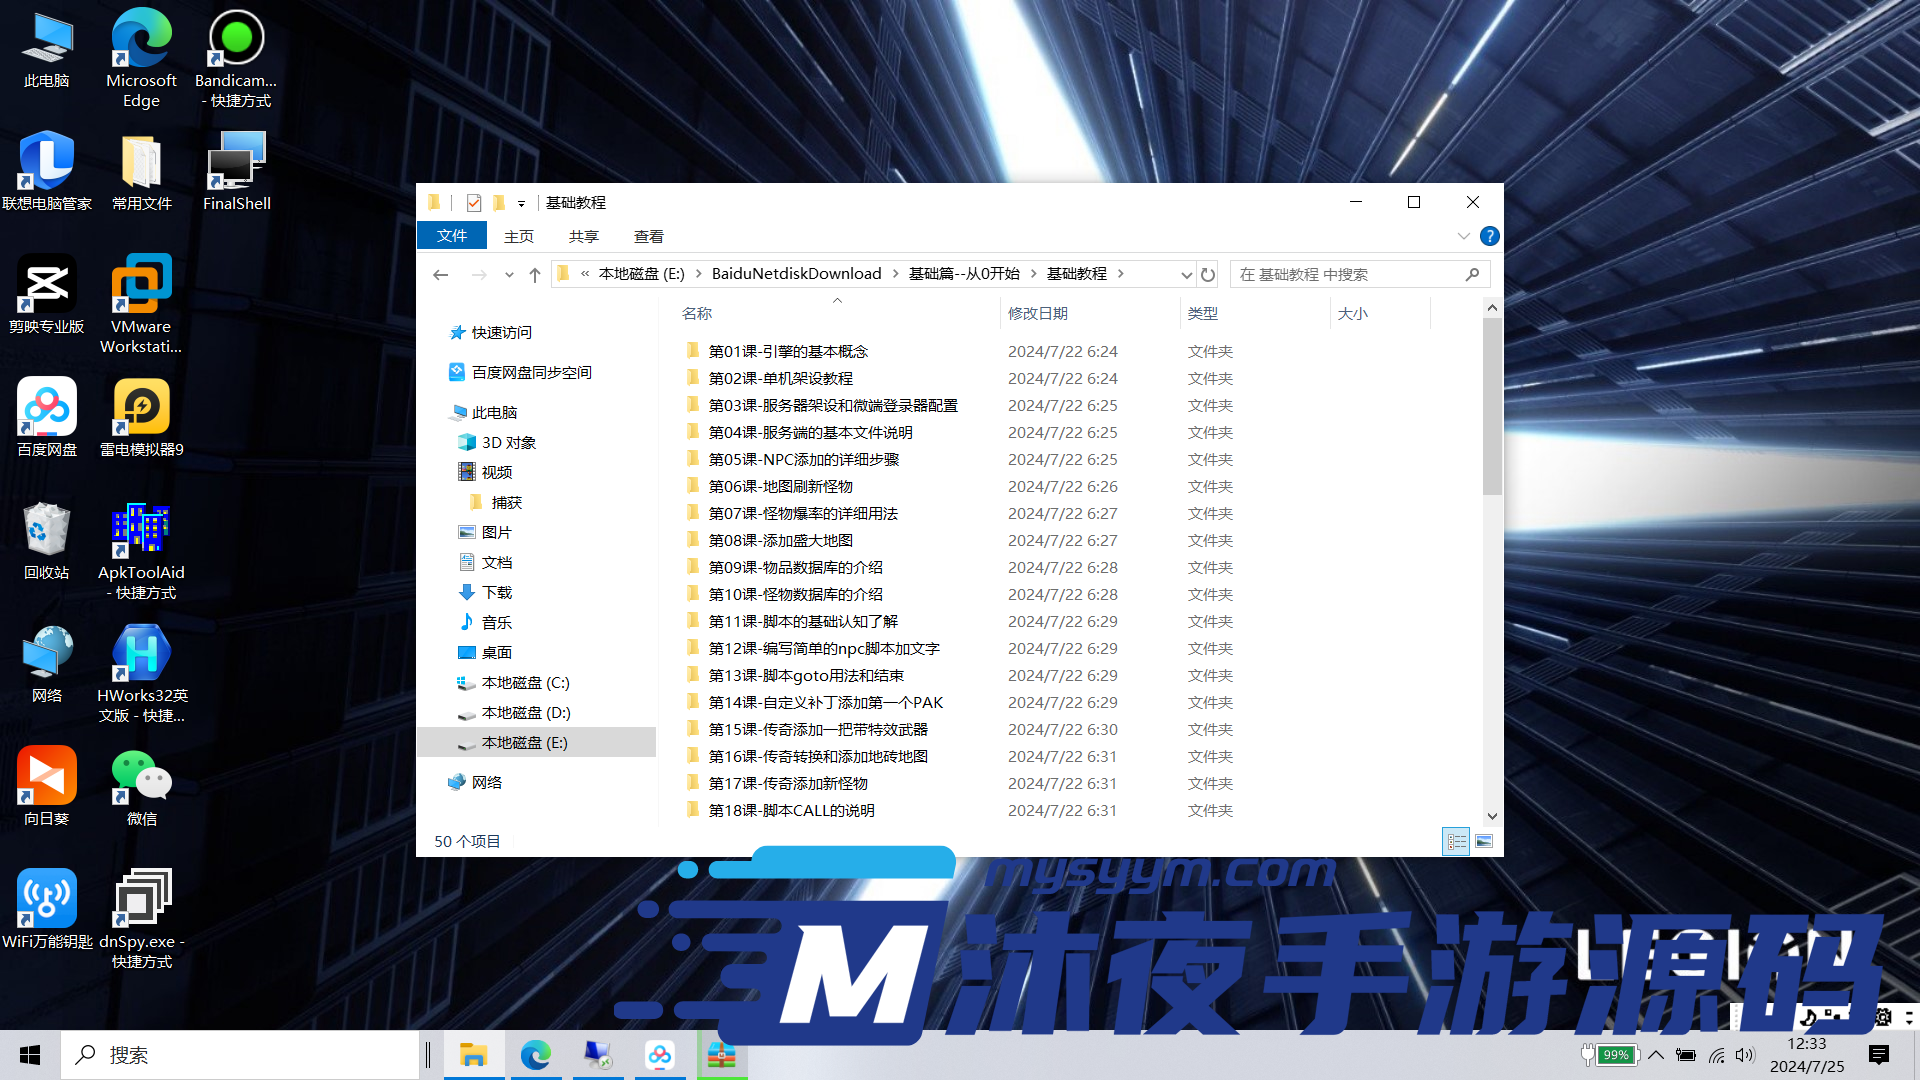Switch to the 共享 ribbon tab
Viewport: 1920px width, 1080px height.
click(x=583, y=236)
